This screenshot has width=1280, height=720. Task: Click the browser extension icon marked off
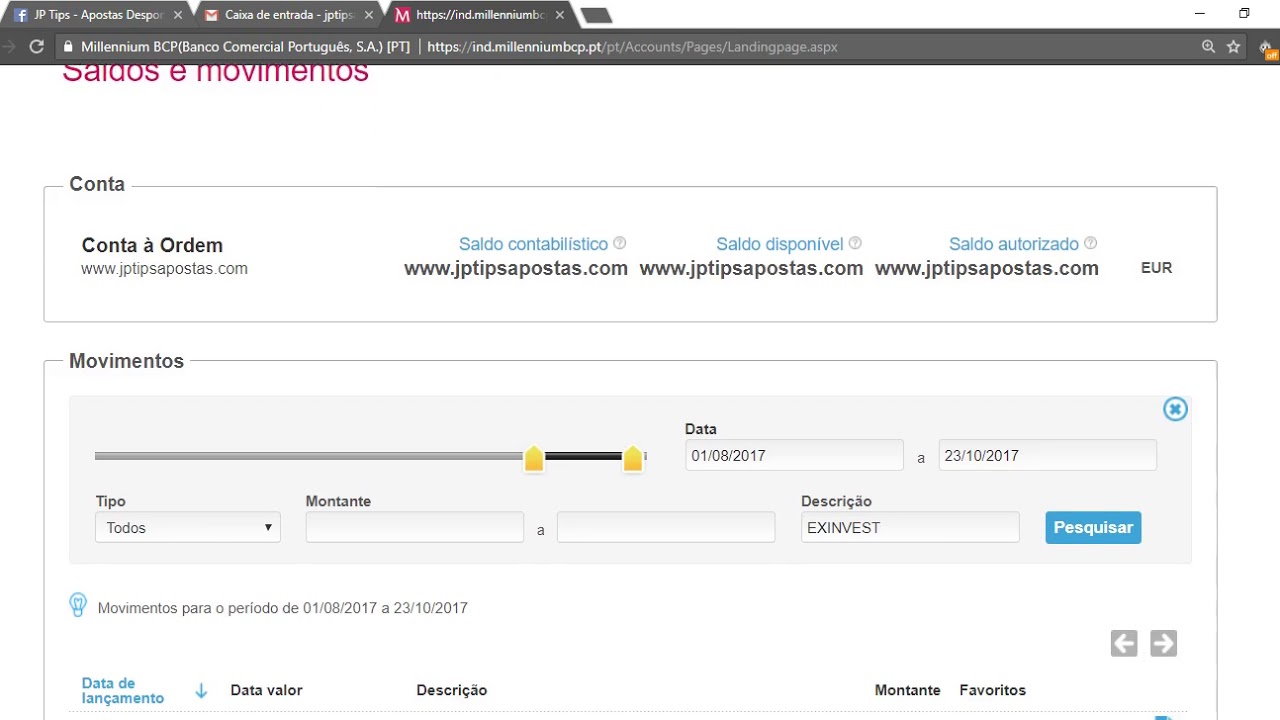1268,49
